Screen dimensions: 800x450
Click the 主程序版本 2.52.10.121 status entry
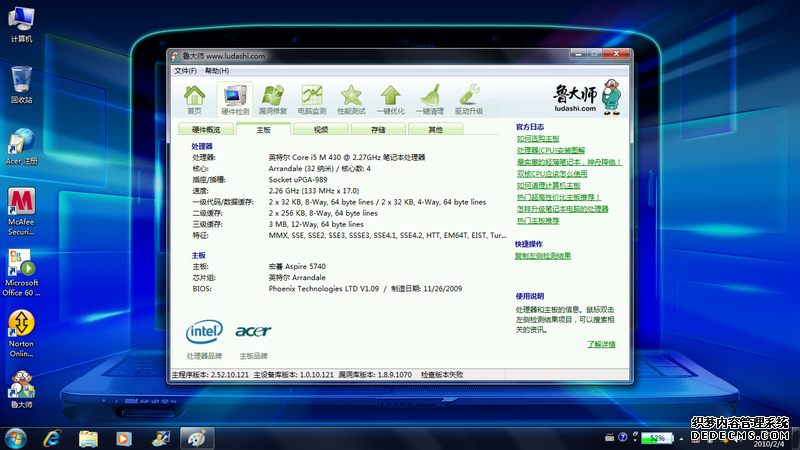click(210, 374)
